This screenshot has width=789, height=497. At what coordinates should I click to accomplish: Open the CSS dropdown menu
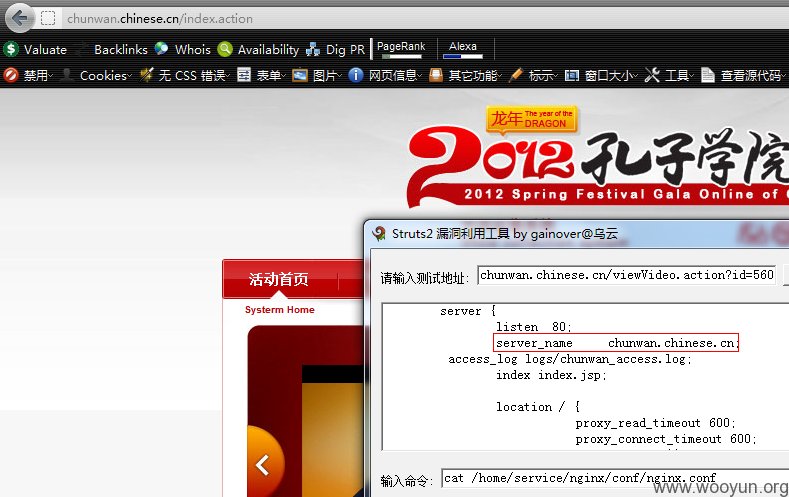pyautogui.click(x=194, y=75)
